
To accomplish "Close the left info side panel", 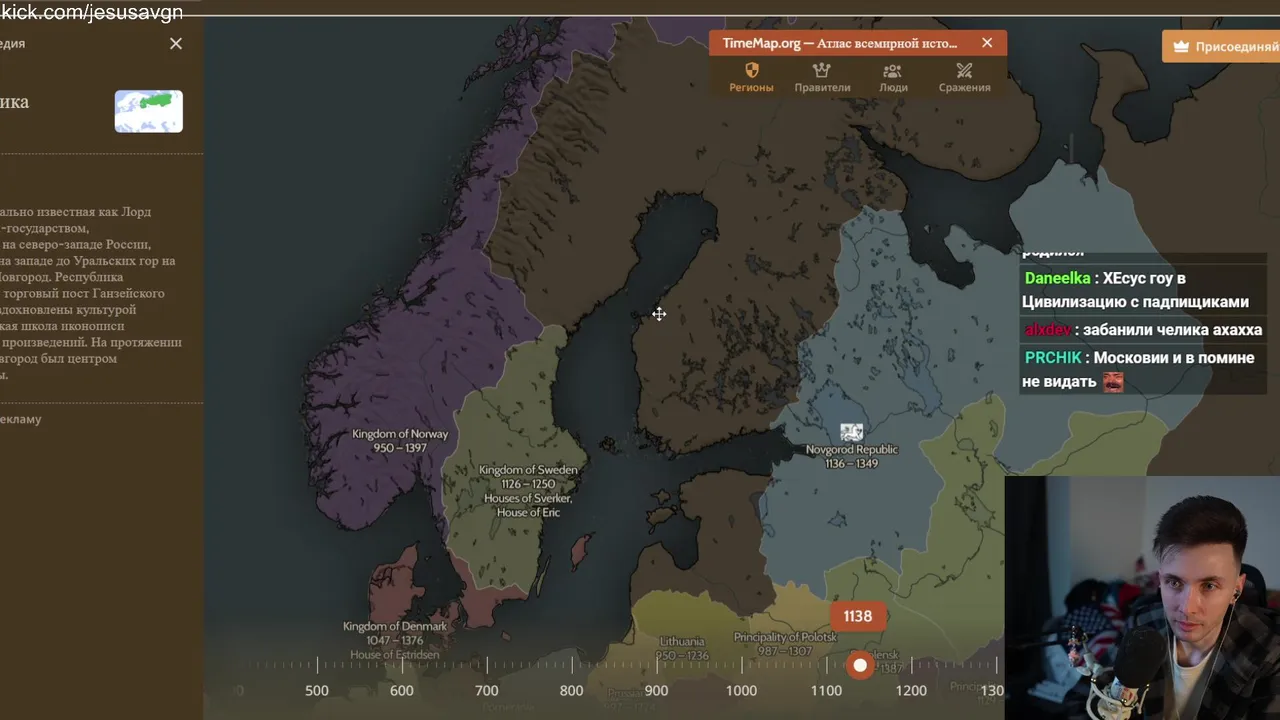I will [176, 43].
